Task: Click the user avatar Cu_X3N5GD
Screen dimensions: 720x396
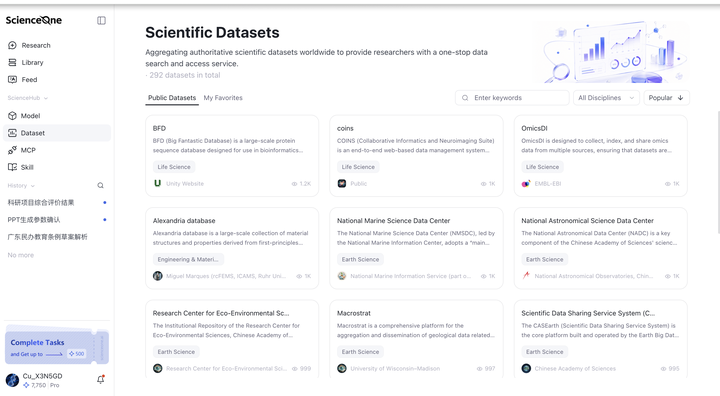Action: point(12,380)
